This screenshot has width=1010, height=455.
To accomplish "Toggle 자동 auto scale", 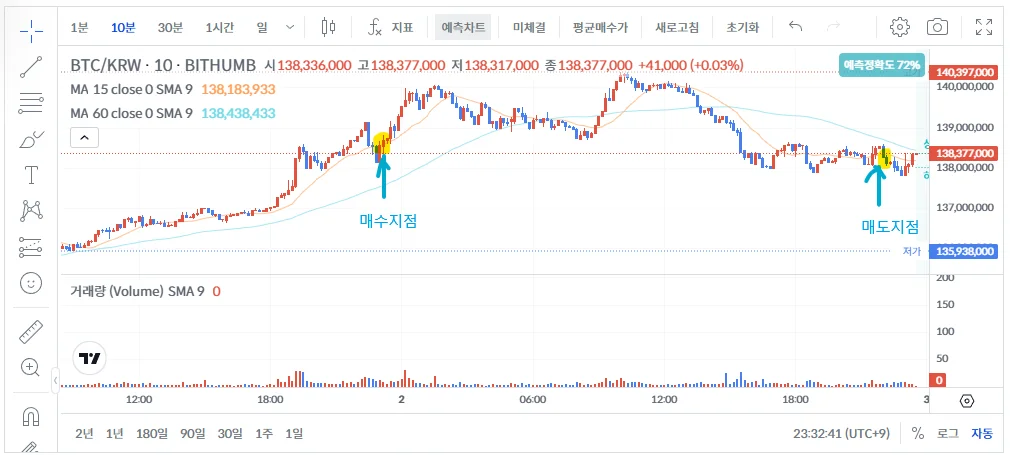I will click(982, 433).
